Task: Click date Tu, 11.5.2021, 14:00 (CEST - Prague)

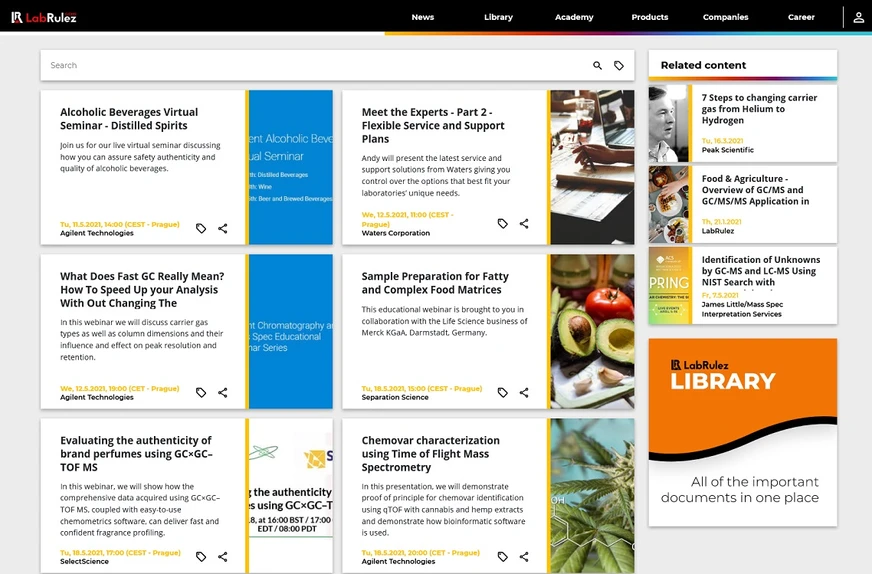Action: tap(120, 224)
